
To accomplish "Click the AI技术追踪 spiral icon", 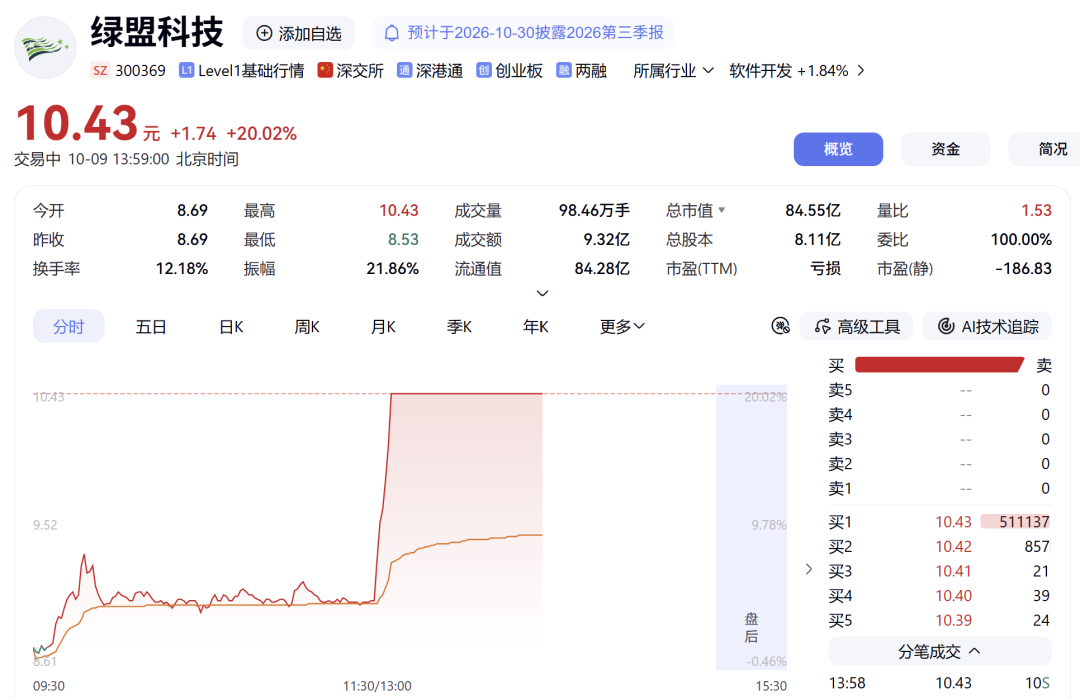I will (x=946, y=326).
